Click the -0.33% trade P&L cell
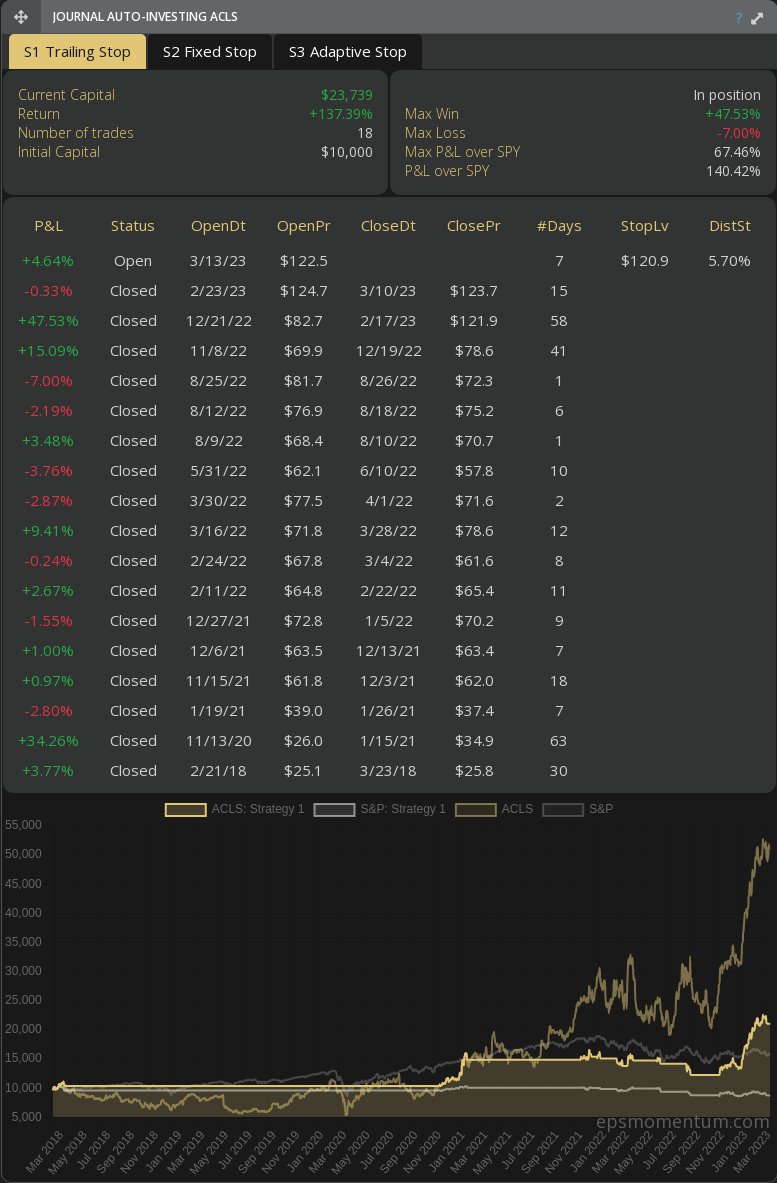This screenshot has width=777, height=1183. pyautogui.click(x=48, y=291)
